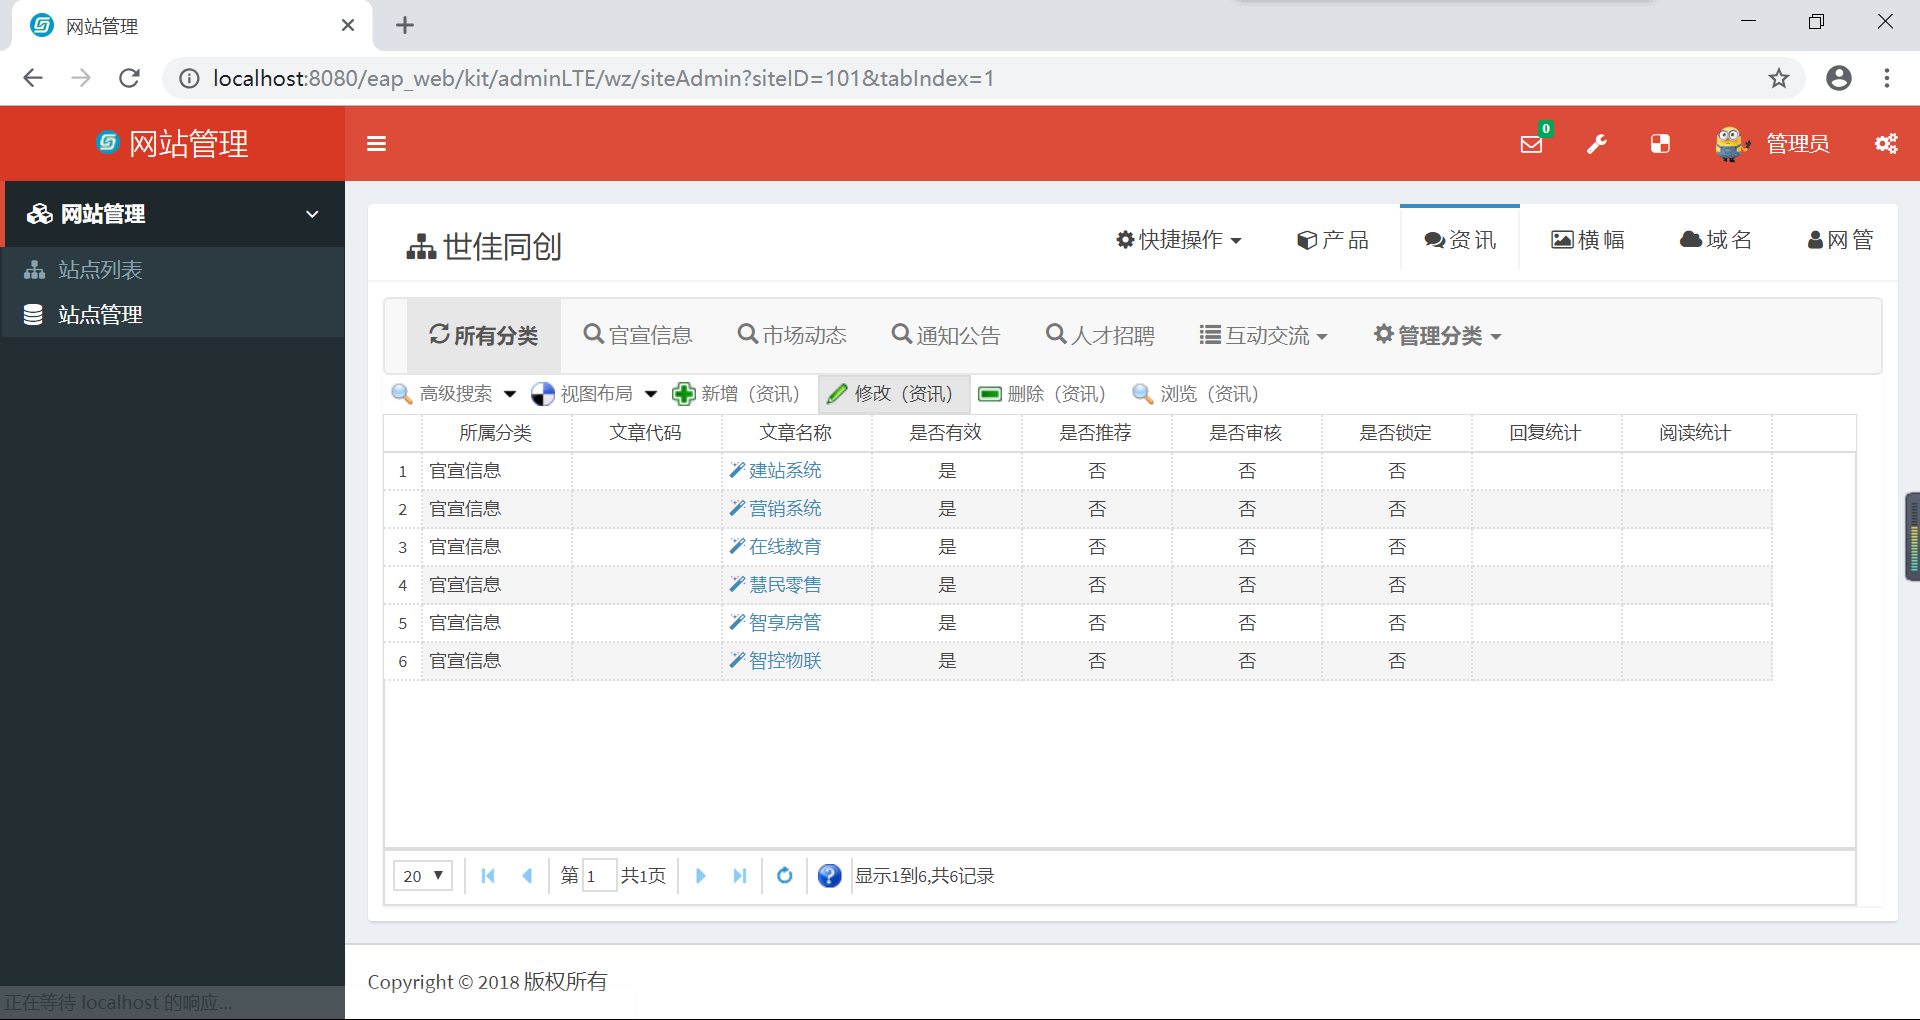Click 所有分类 to refresh categories

484,335
